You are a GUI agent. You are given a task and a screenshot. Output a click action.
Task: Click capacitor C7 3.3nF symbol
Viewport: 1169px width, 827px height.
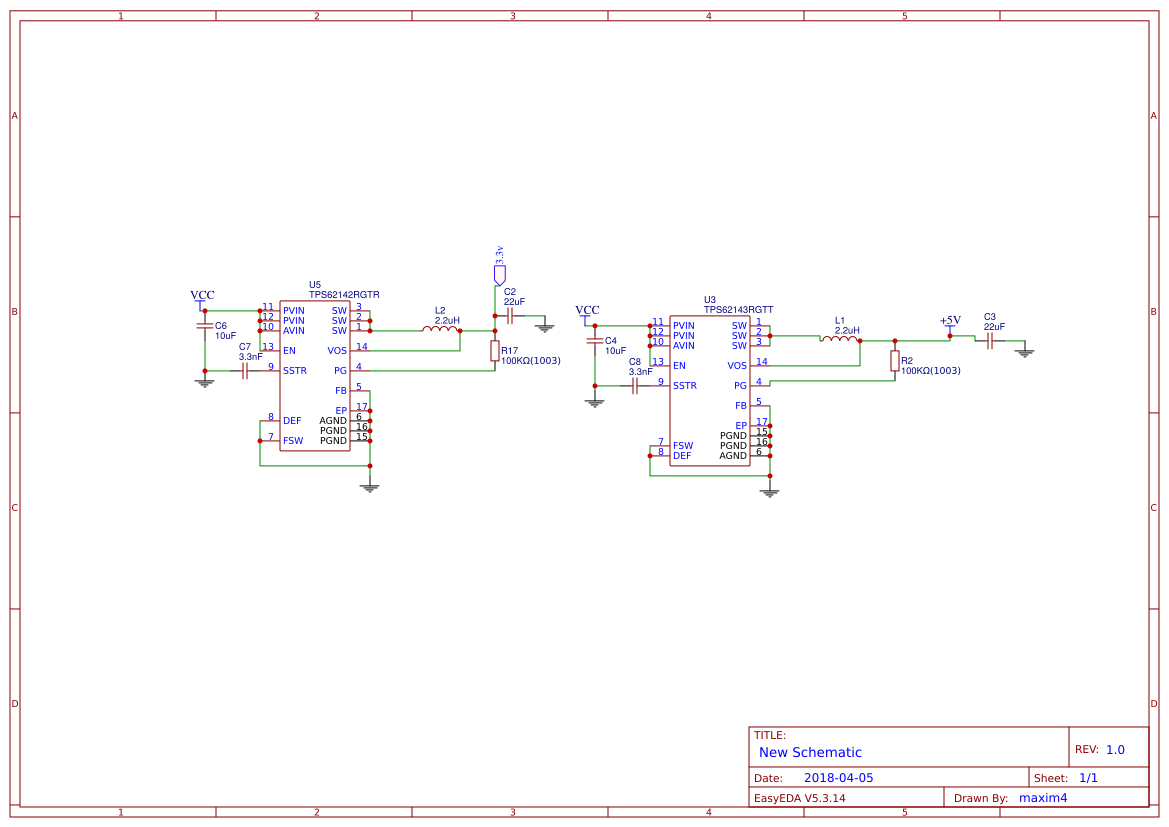coord(243,370)
